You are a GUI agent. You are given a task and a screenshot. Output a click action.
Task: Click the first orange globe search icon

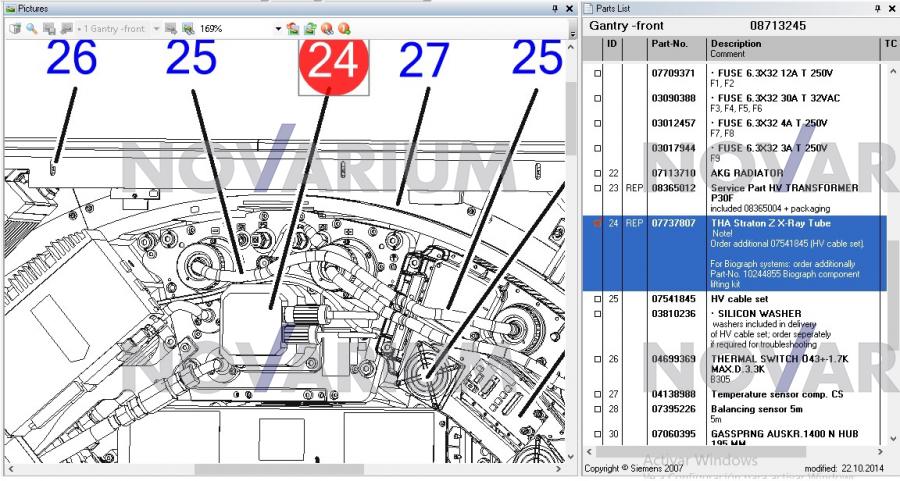pyautogui.click(x=327, y=29)
